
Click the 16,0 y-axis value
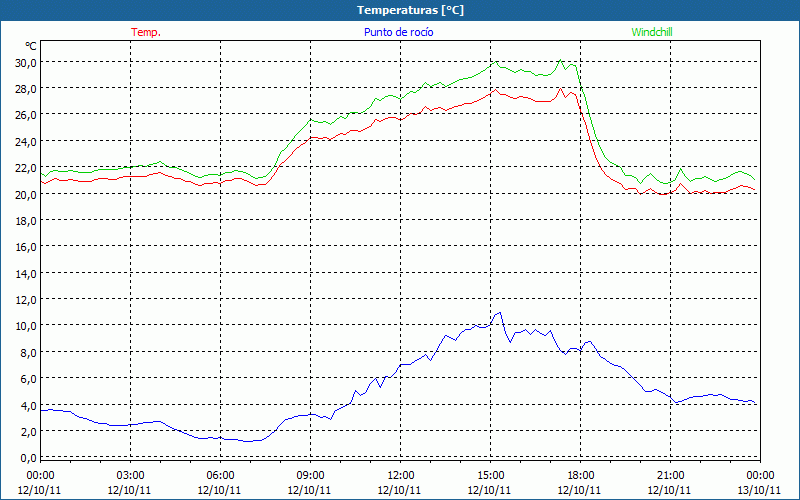tap(26, 247)
